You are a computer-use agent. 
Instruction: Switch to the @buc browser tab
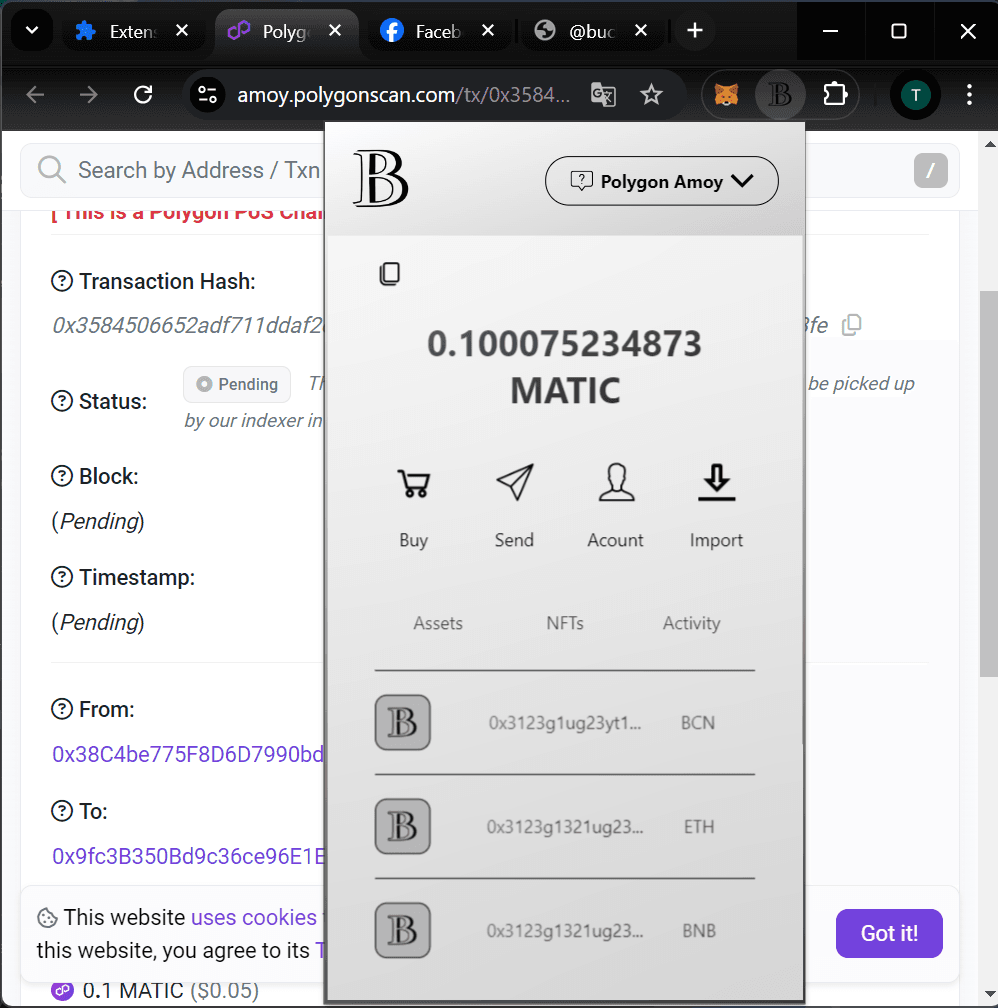tap(593, 31)
